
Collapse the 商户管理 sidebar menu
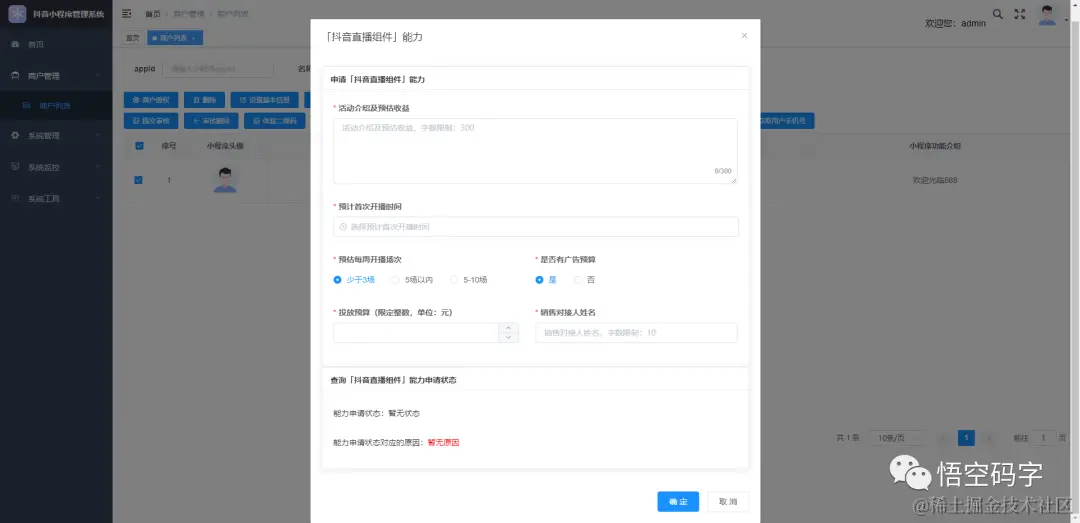point(56,76)
